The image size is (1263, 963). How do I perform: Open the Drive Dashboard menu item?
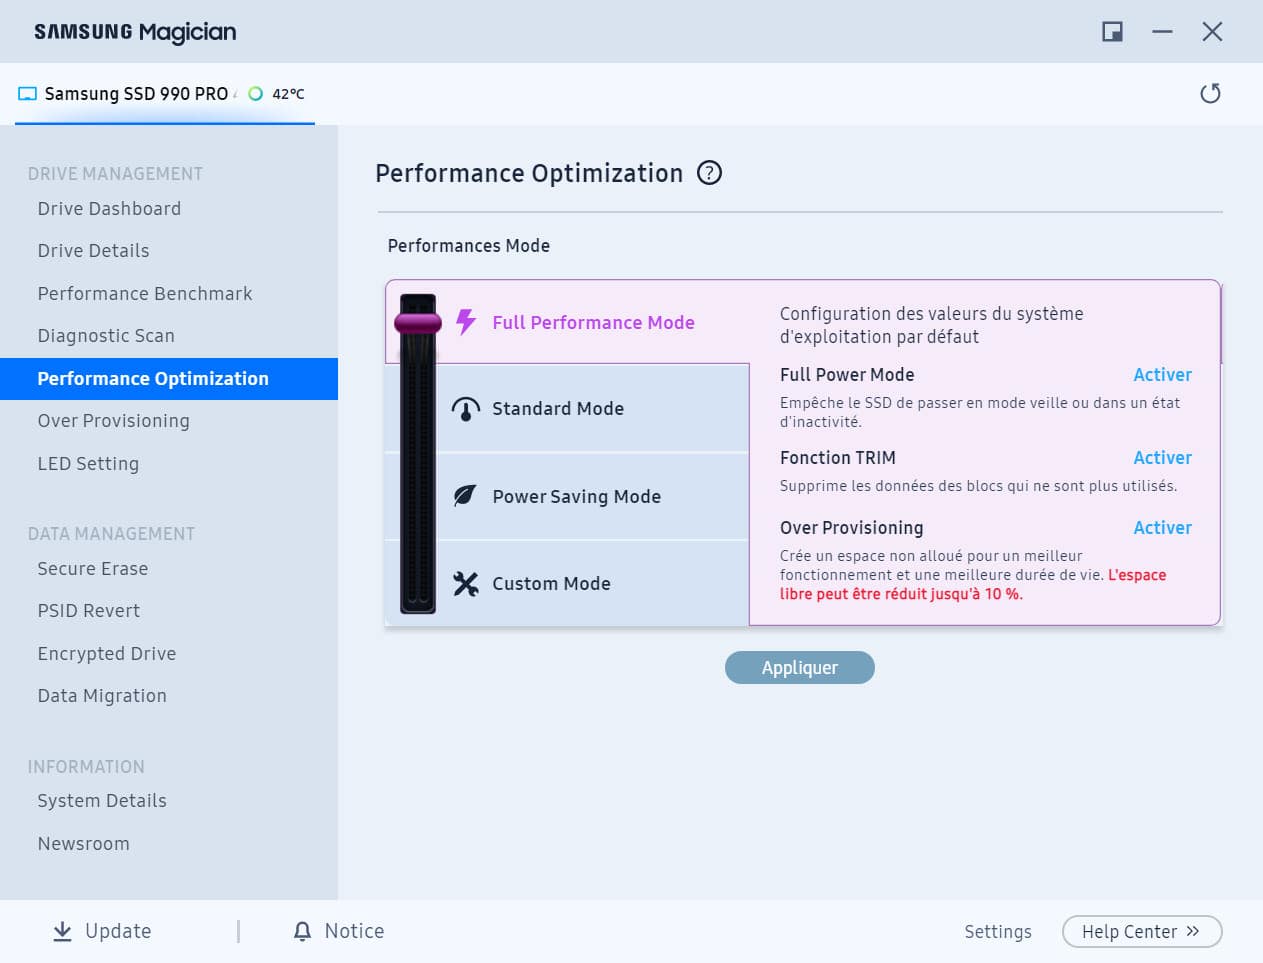point(108,208)
